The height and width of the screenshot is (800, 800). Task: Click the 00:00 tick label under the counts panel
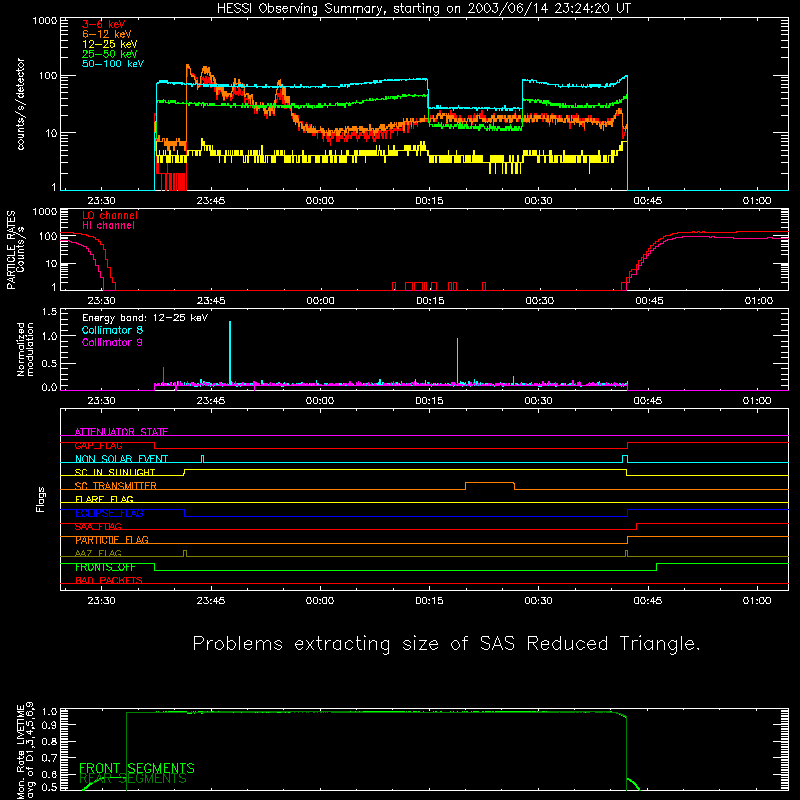click(x=320, y=201)
